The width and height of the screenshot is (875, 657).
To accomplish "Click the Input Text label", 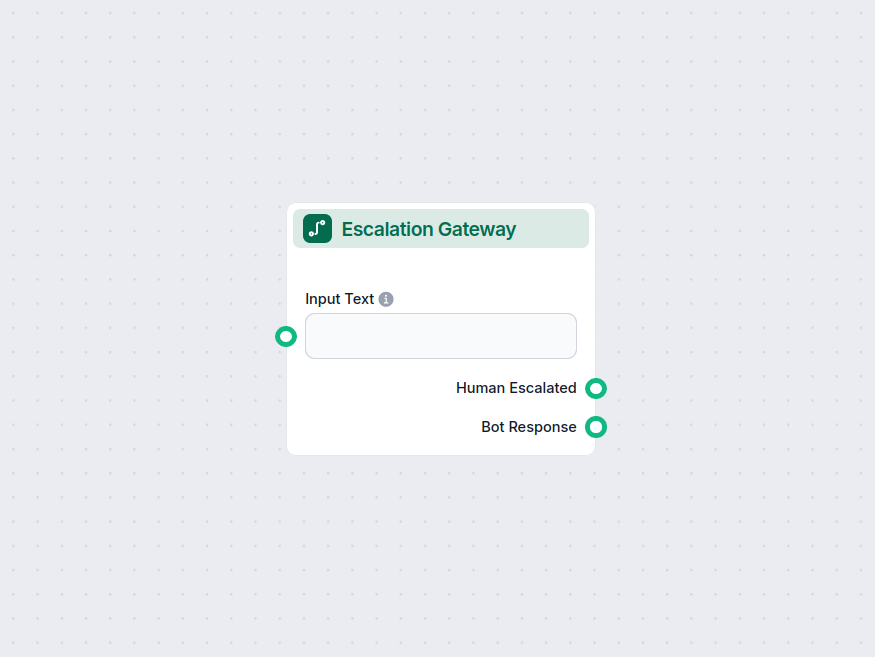I will pos(339,299).
